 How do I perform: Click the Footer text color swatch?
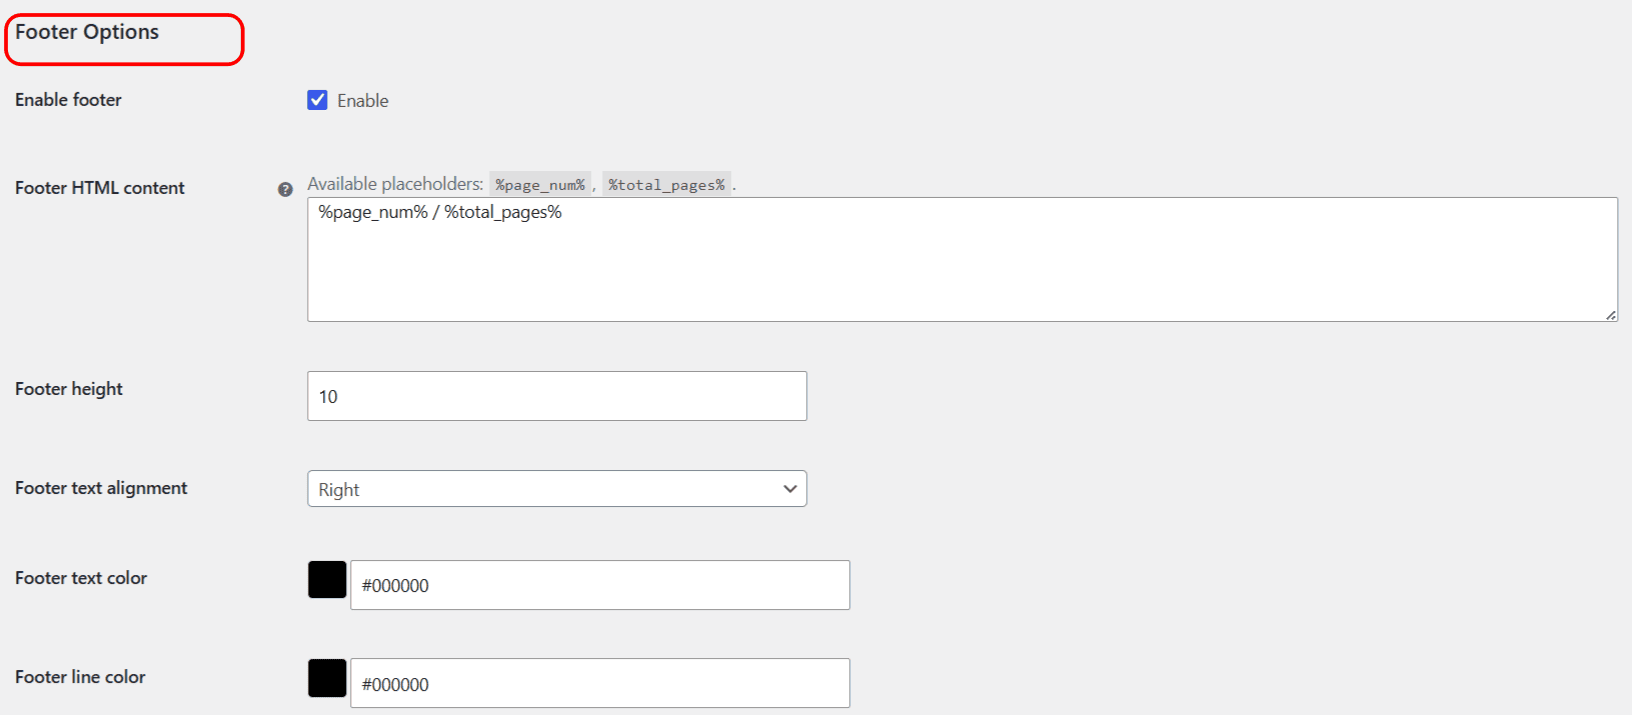327,580
